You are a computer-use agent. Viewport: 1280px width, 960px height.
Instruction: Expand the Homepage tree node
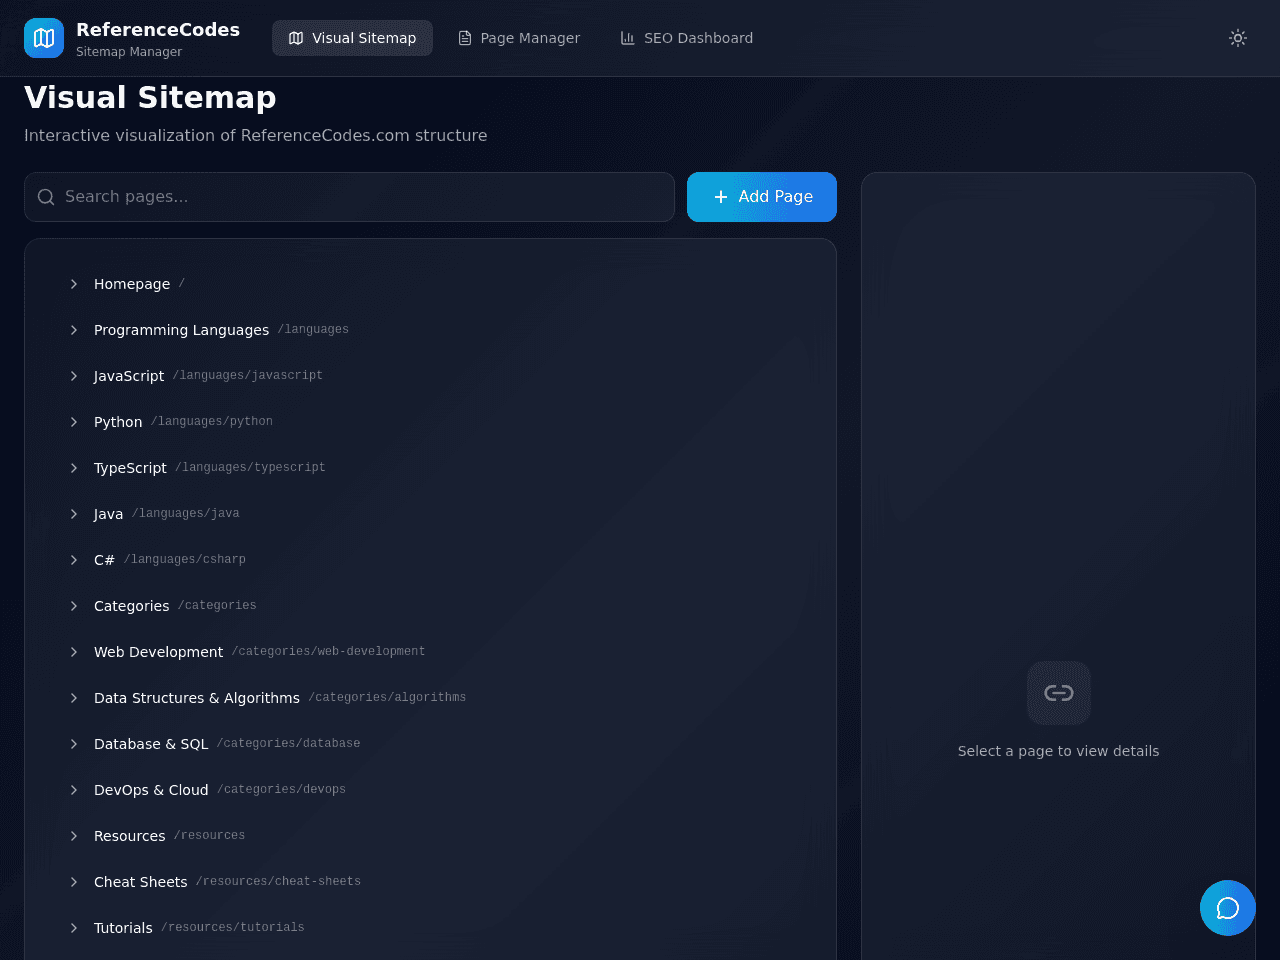click(74, 284)
